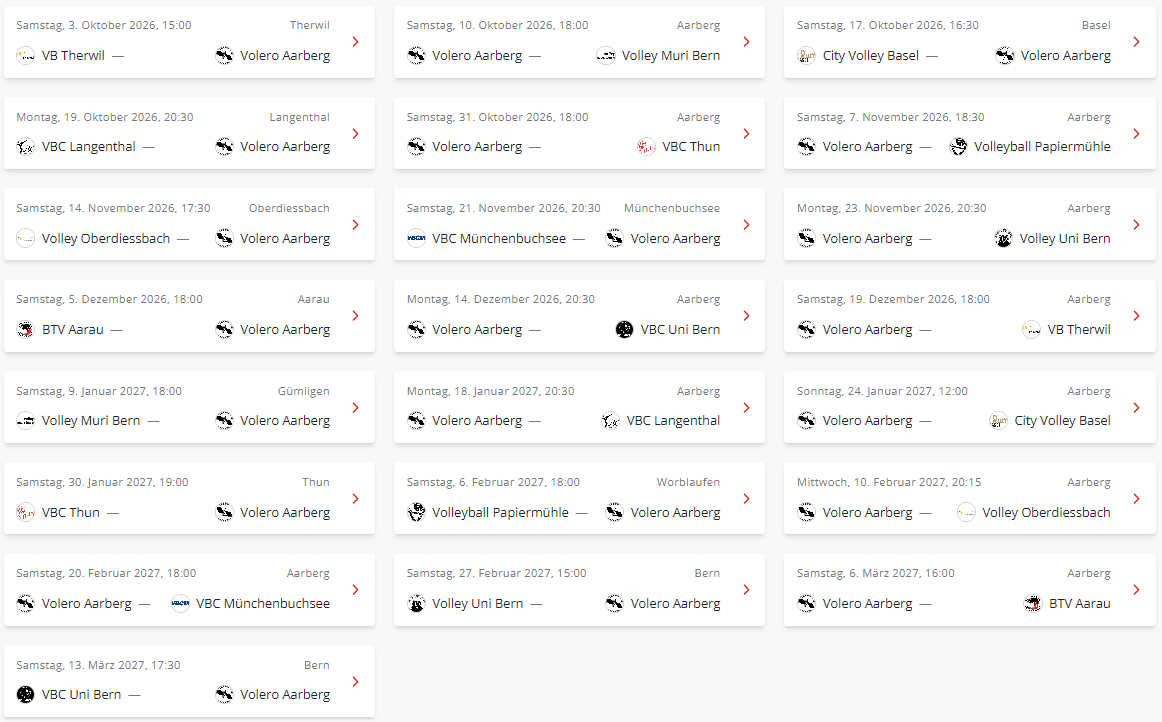The height and width of the screenshot is (722, 1162).
Task: Click VBC Thun logo in 30. Januar match
Action: click(x=26, y=513)
